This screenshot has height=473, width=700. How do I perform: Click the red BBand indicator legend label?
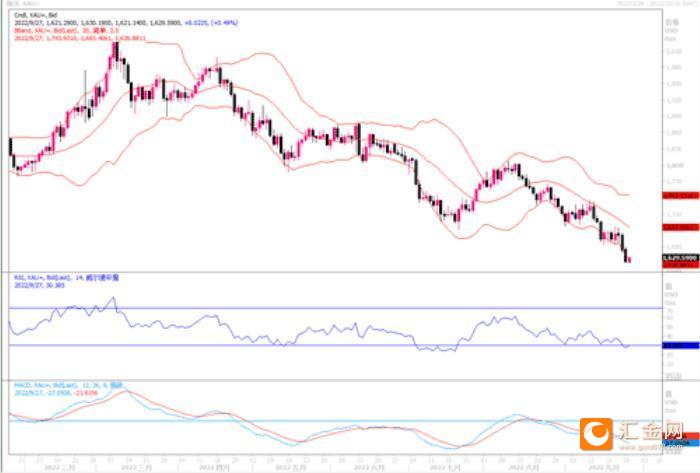(67, 30)
